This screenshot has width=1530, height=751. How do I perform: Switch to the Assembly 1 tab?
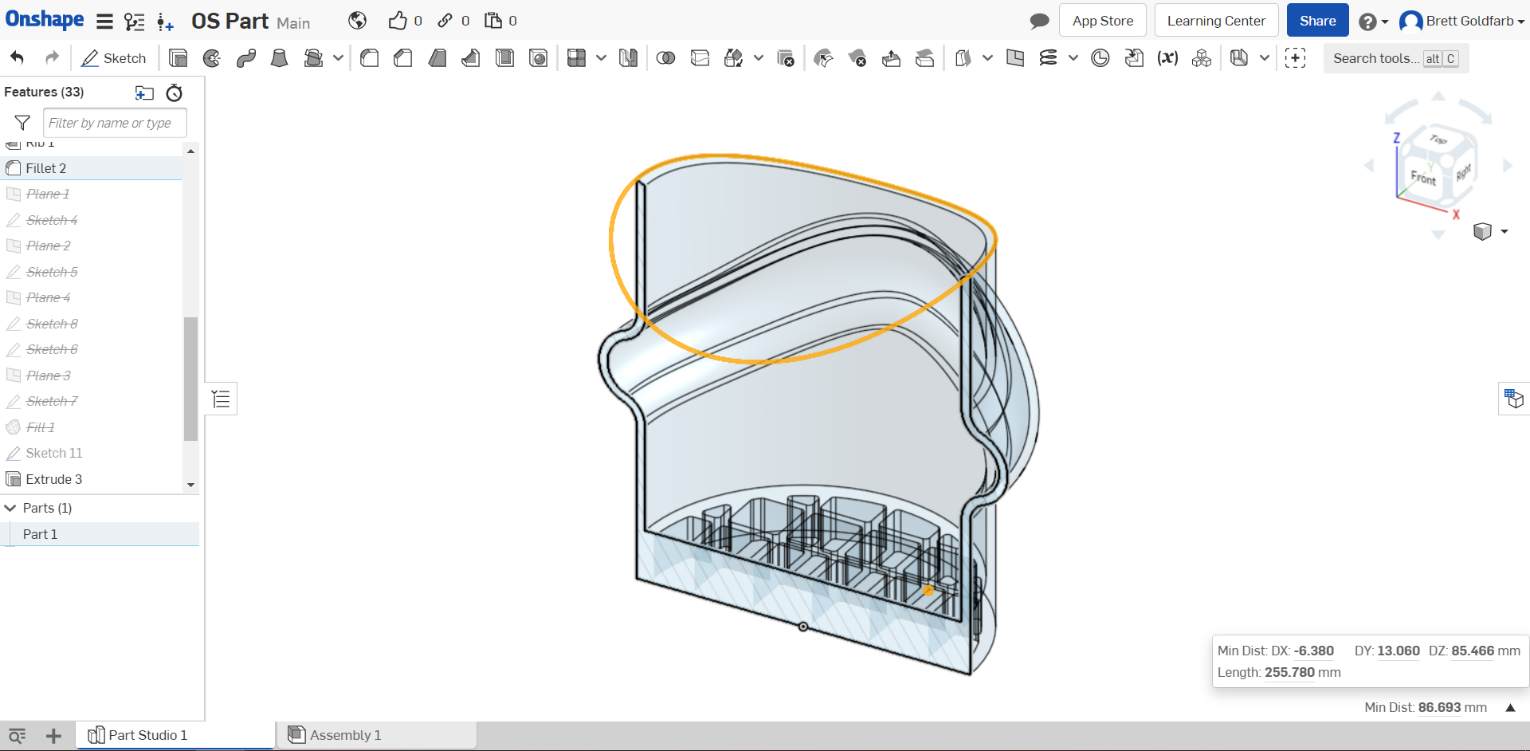coord(345,735)
